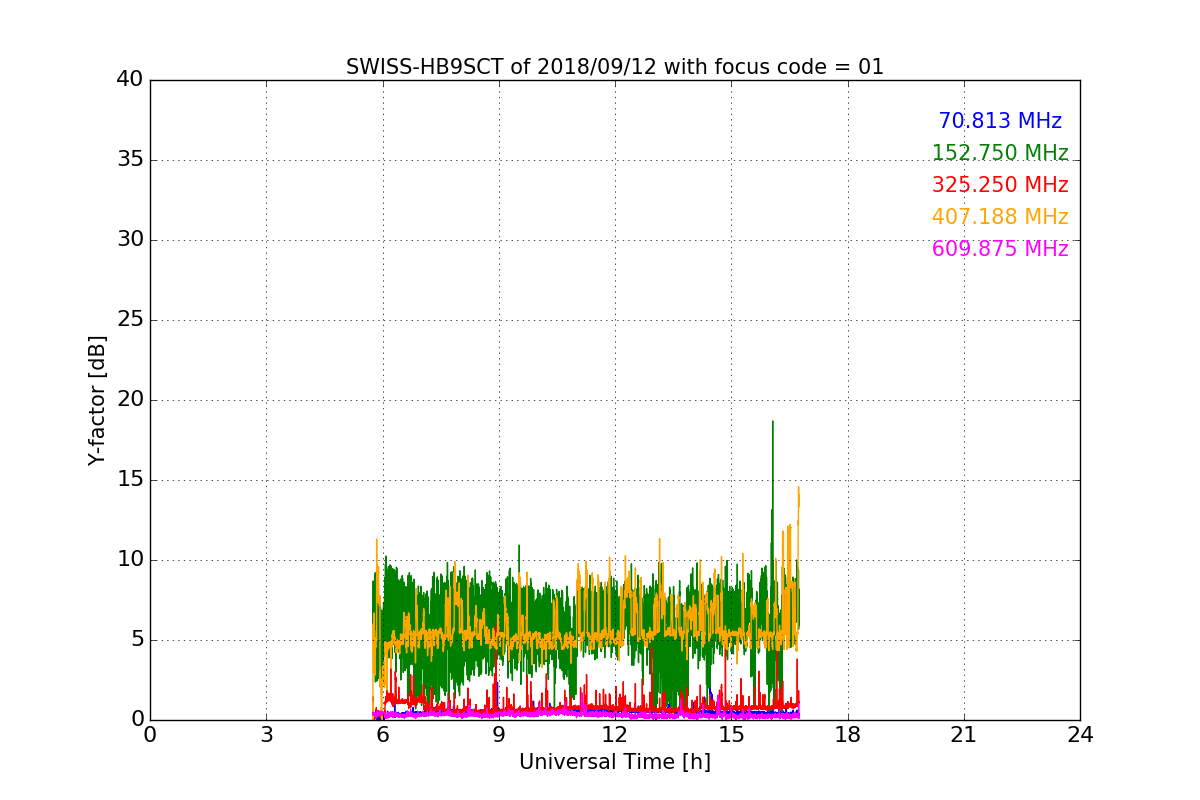Click the x-axis tick label 21
The height and width of the screenshot is (800, 1200).
(x=964, y=735)
